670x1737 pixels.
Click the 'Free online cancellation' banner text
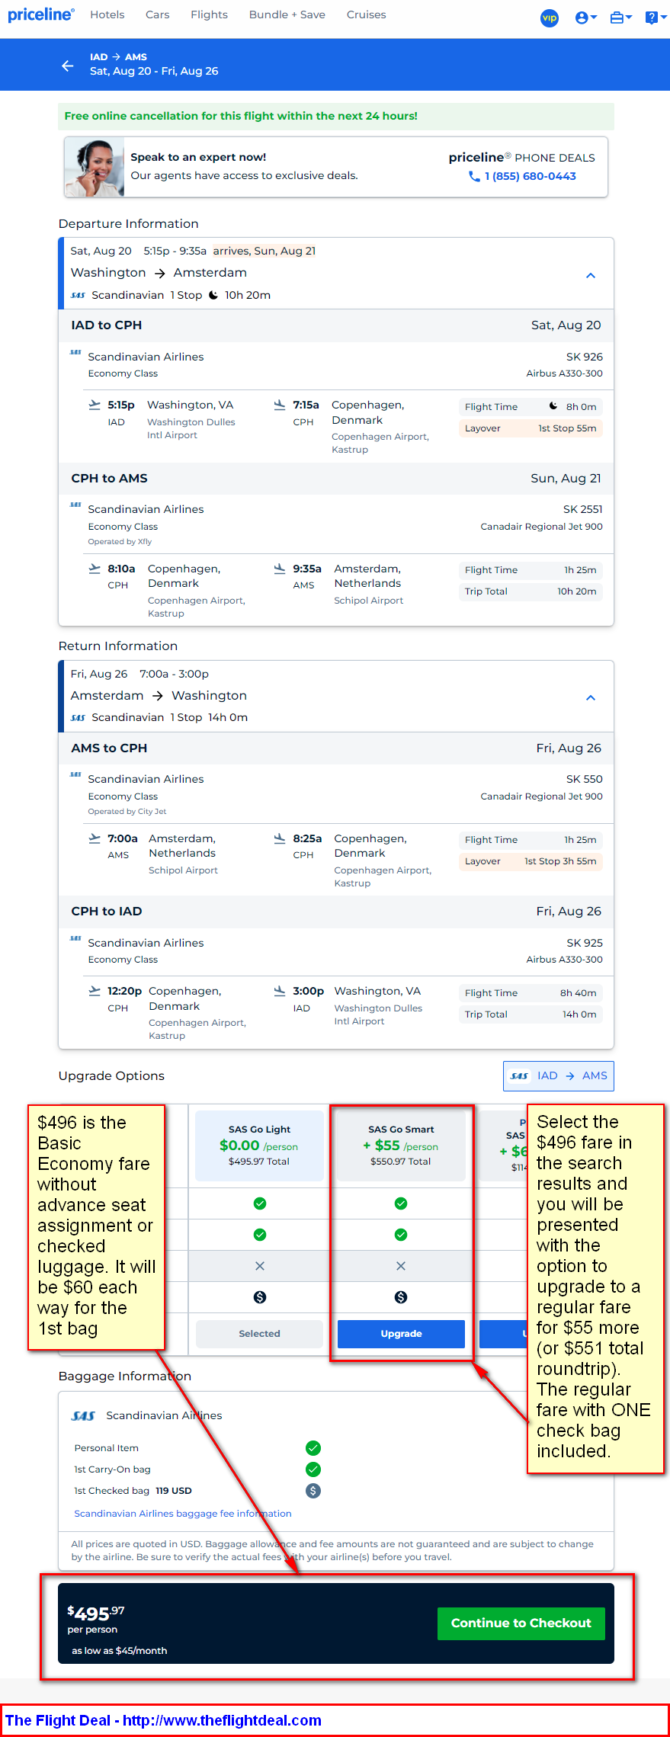241,116
